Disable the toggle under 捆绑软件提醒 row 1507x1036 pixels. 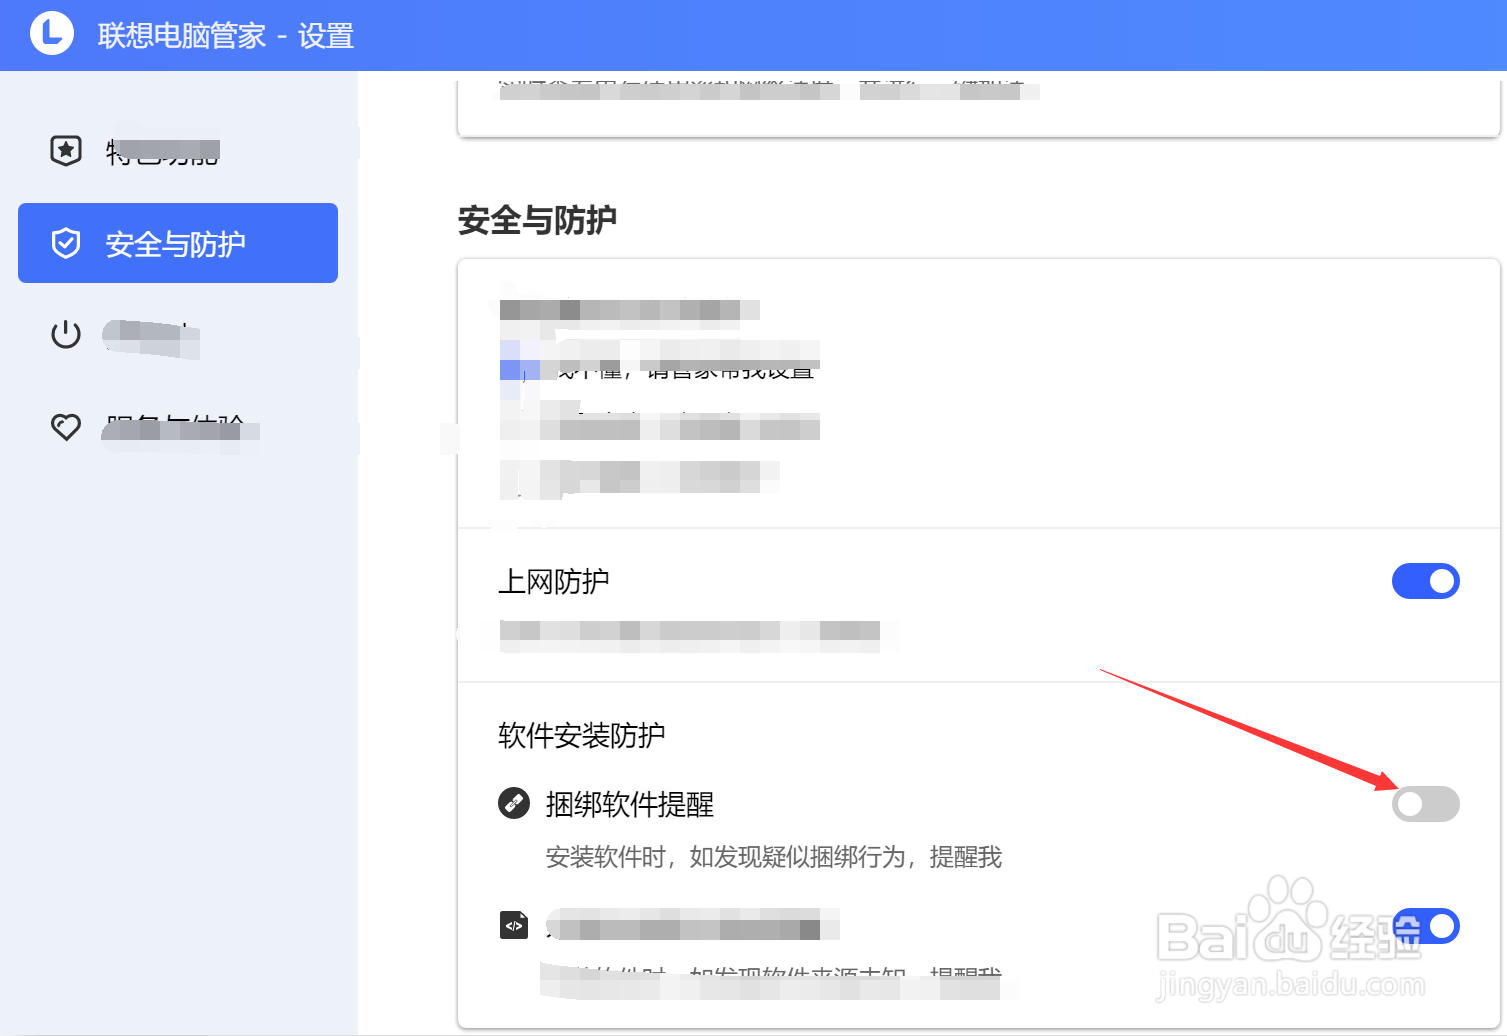click(x=1427, y=926)
